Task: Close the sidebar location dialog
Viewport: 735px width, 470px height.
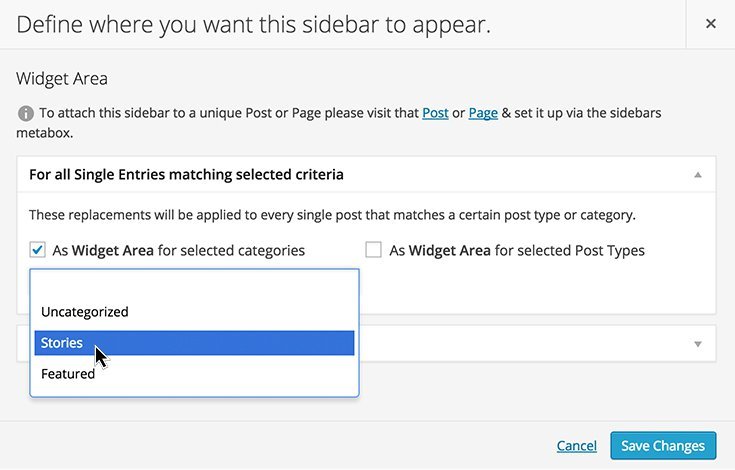Action: tap(711, 23)
